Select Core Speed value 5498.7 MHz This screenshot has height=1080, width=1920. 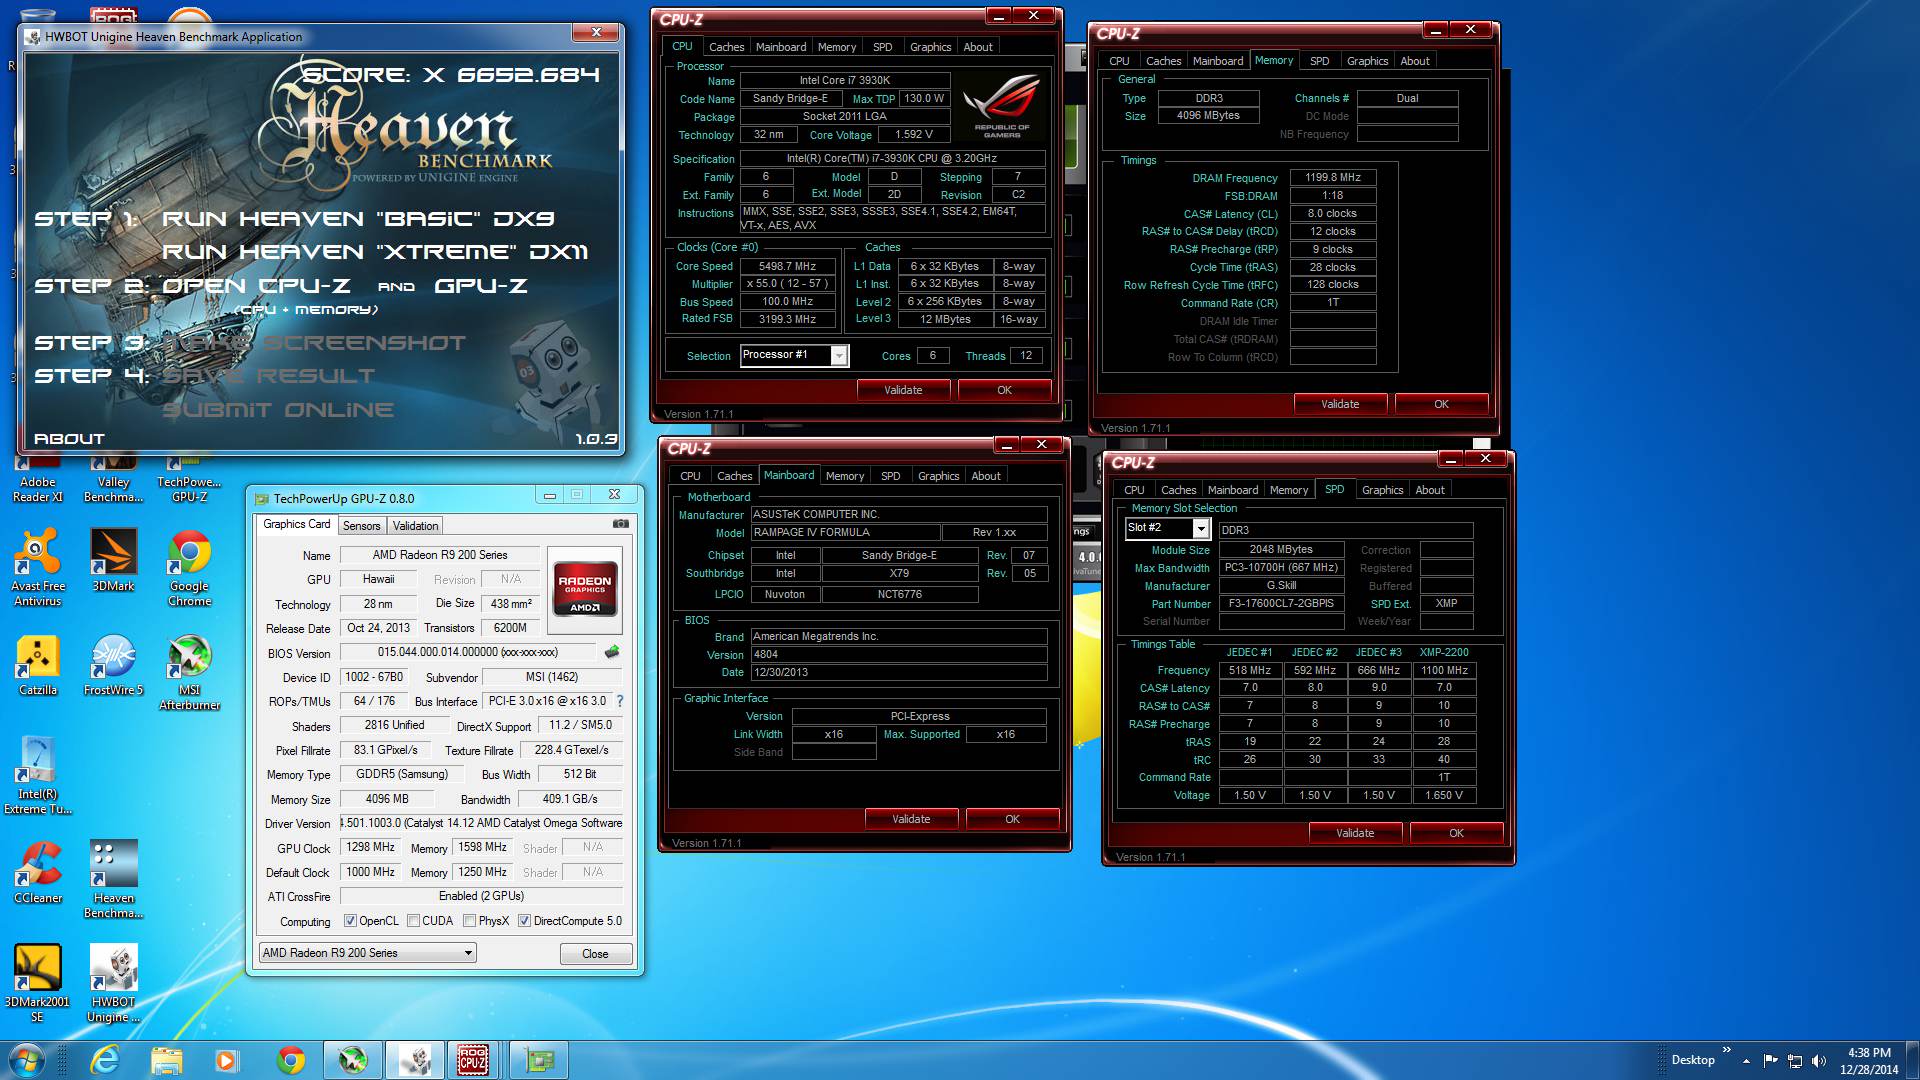coord(788,266)
